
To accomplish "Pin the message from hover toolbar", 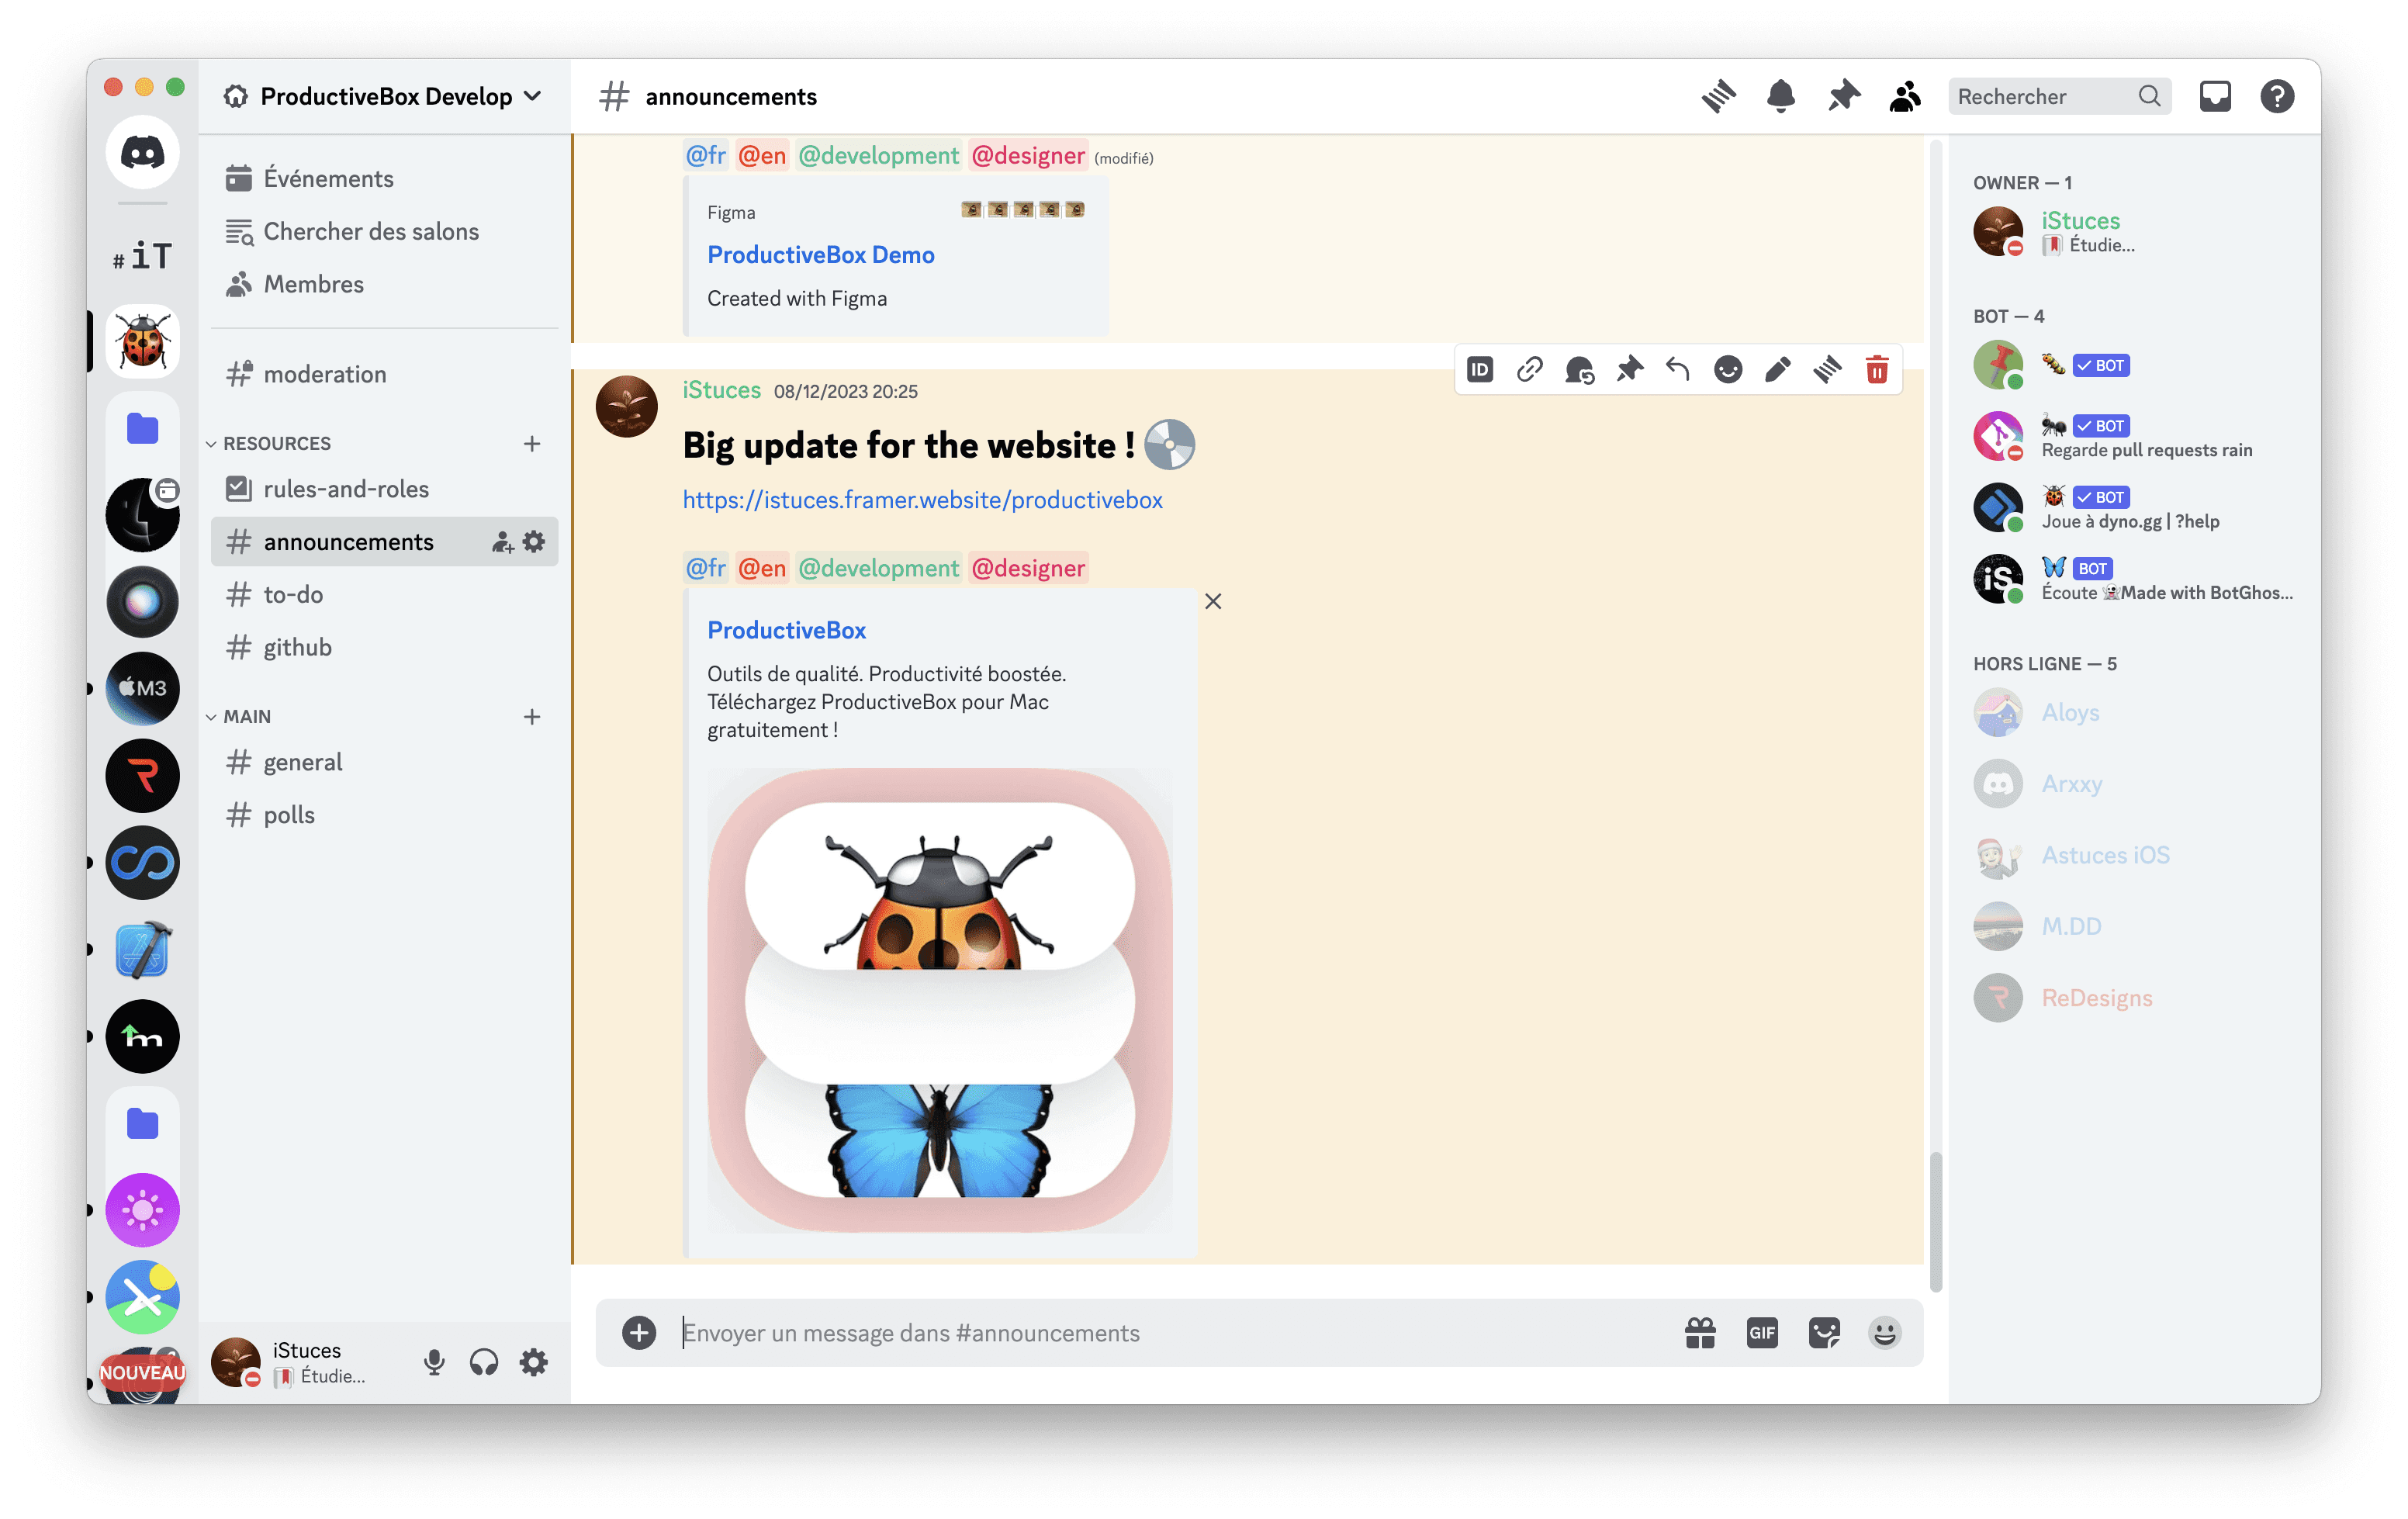I will click(1629, 370).
